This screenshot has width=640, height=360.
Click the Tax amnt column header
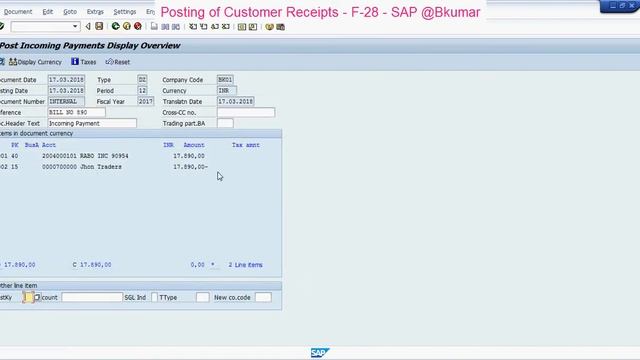click(246, 145)
